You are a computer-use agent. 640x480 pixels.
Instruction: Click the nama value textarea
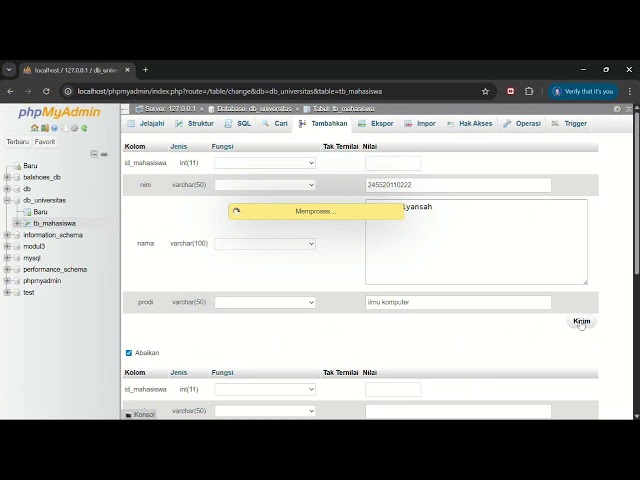(x=476, y=242)
